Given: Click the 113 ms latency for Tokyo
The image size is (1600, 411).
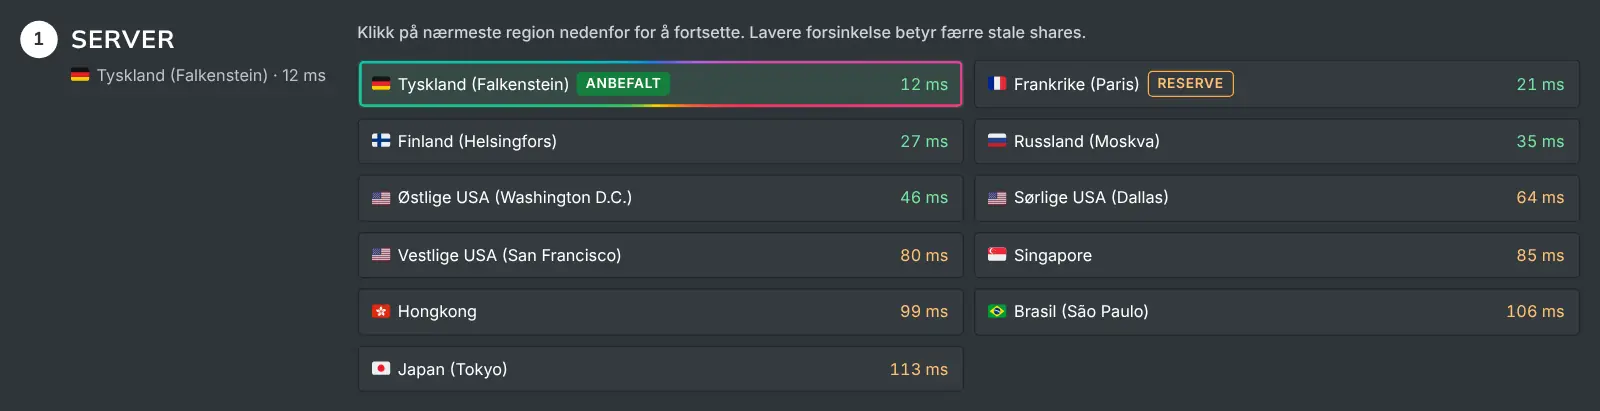Looking at the screenshot, I should pyautogui.click(x=919, y=369).
